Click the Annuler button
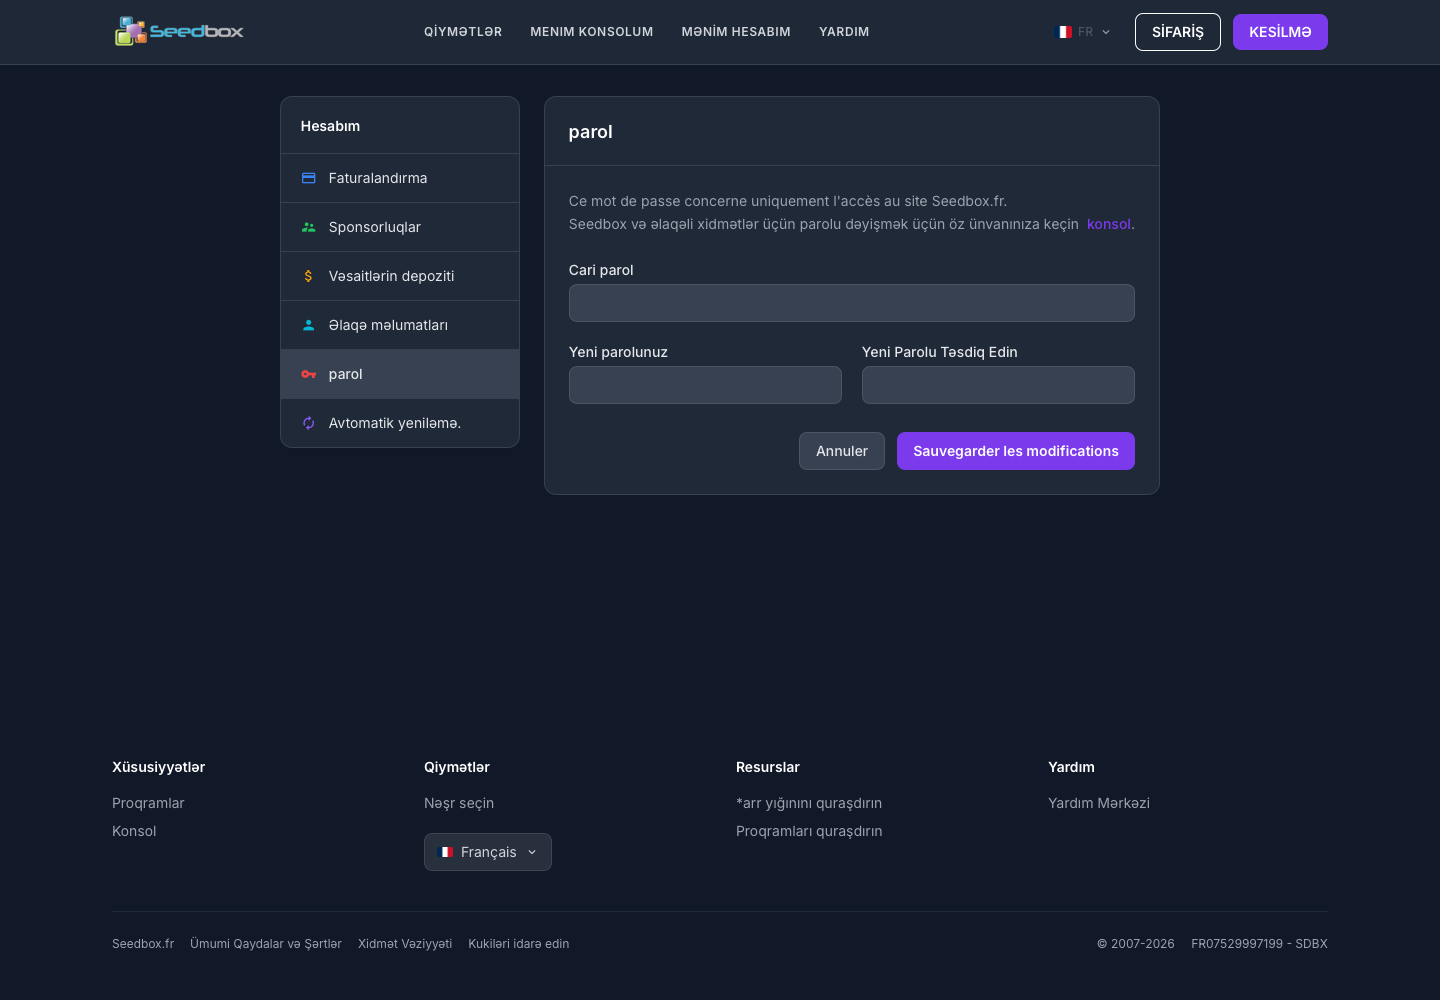 [842, 451]
